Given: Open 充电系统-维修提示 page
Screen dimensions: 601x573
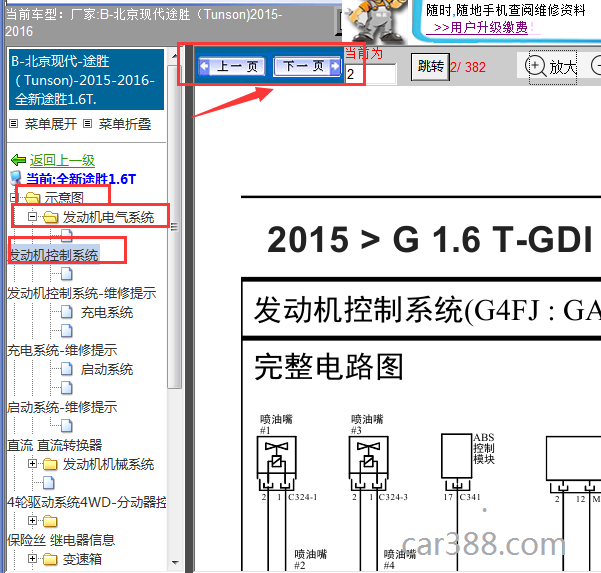Looking at the screenshot, I should pos(62,350).
